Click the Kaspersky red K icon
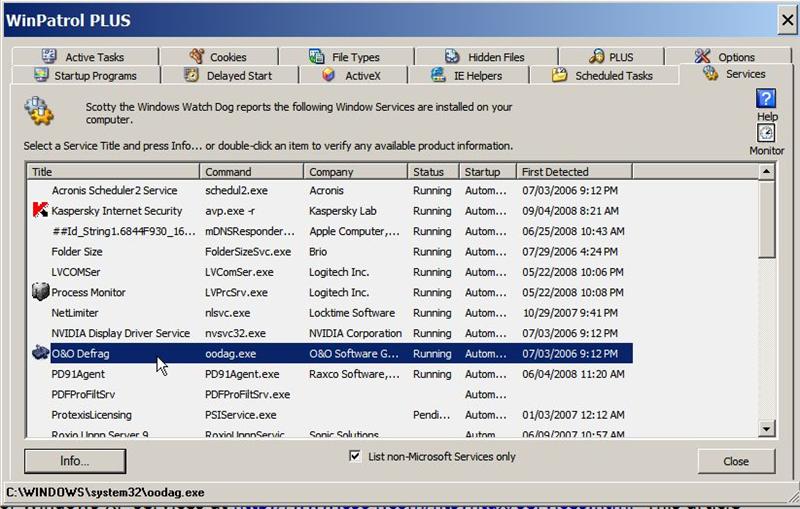 pyautogui.click(x=40, y=210)
